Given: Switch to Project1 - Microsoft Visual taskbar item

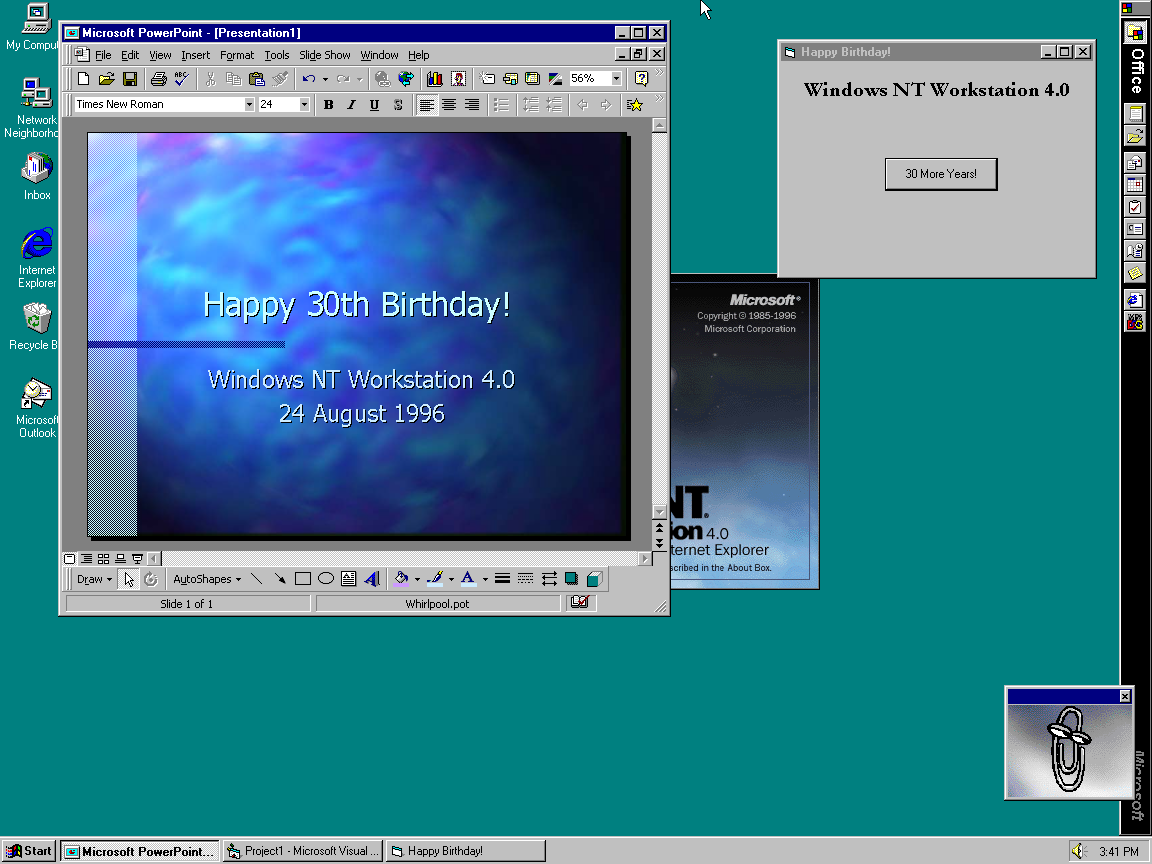Looking at the screenshot, I should pyautogui.click(x=303, y=851).
